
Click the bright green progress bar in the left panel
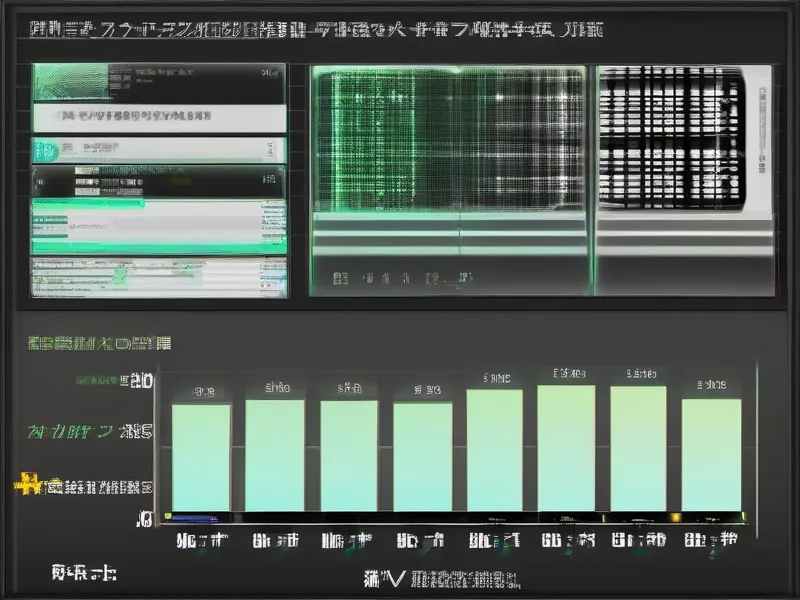(88, 204)
